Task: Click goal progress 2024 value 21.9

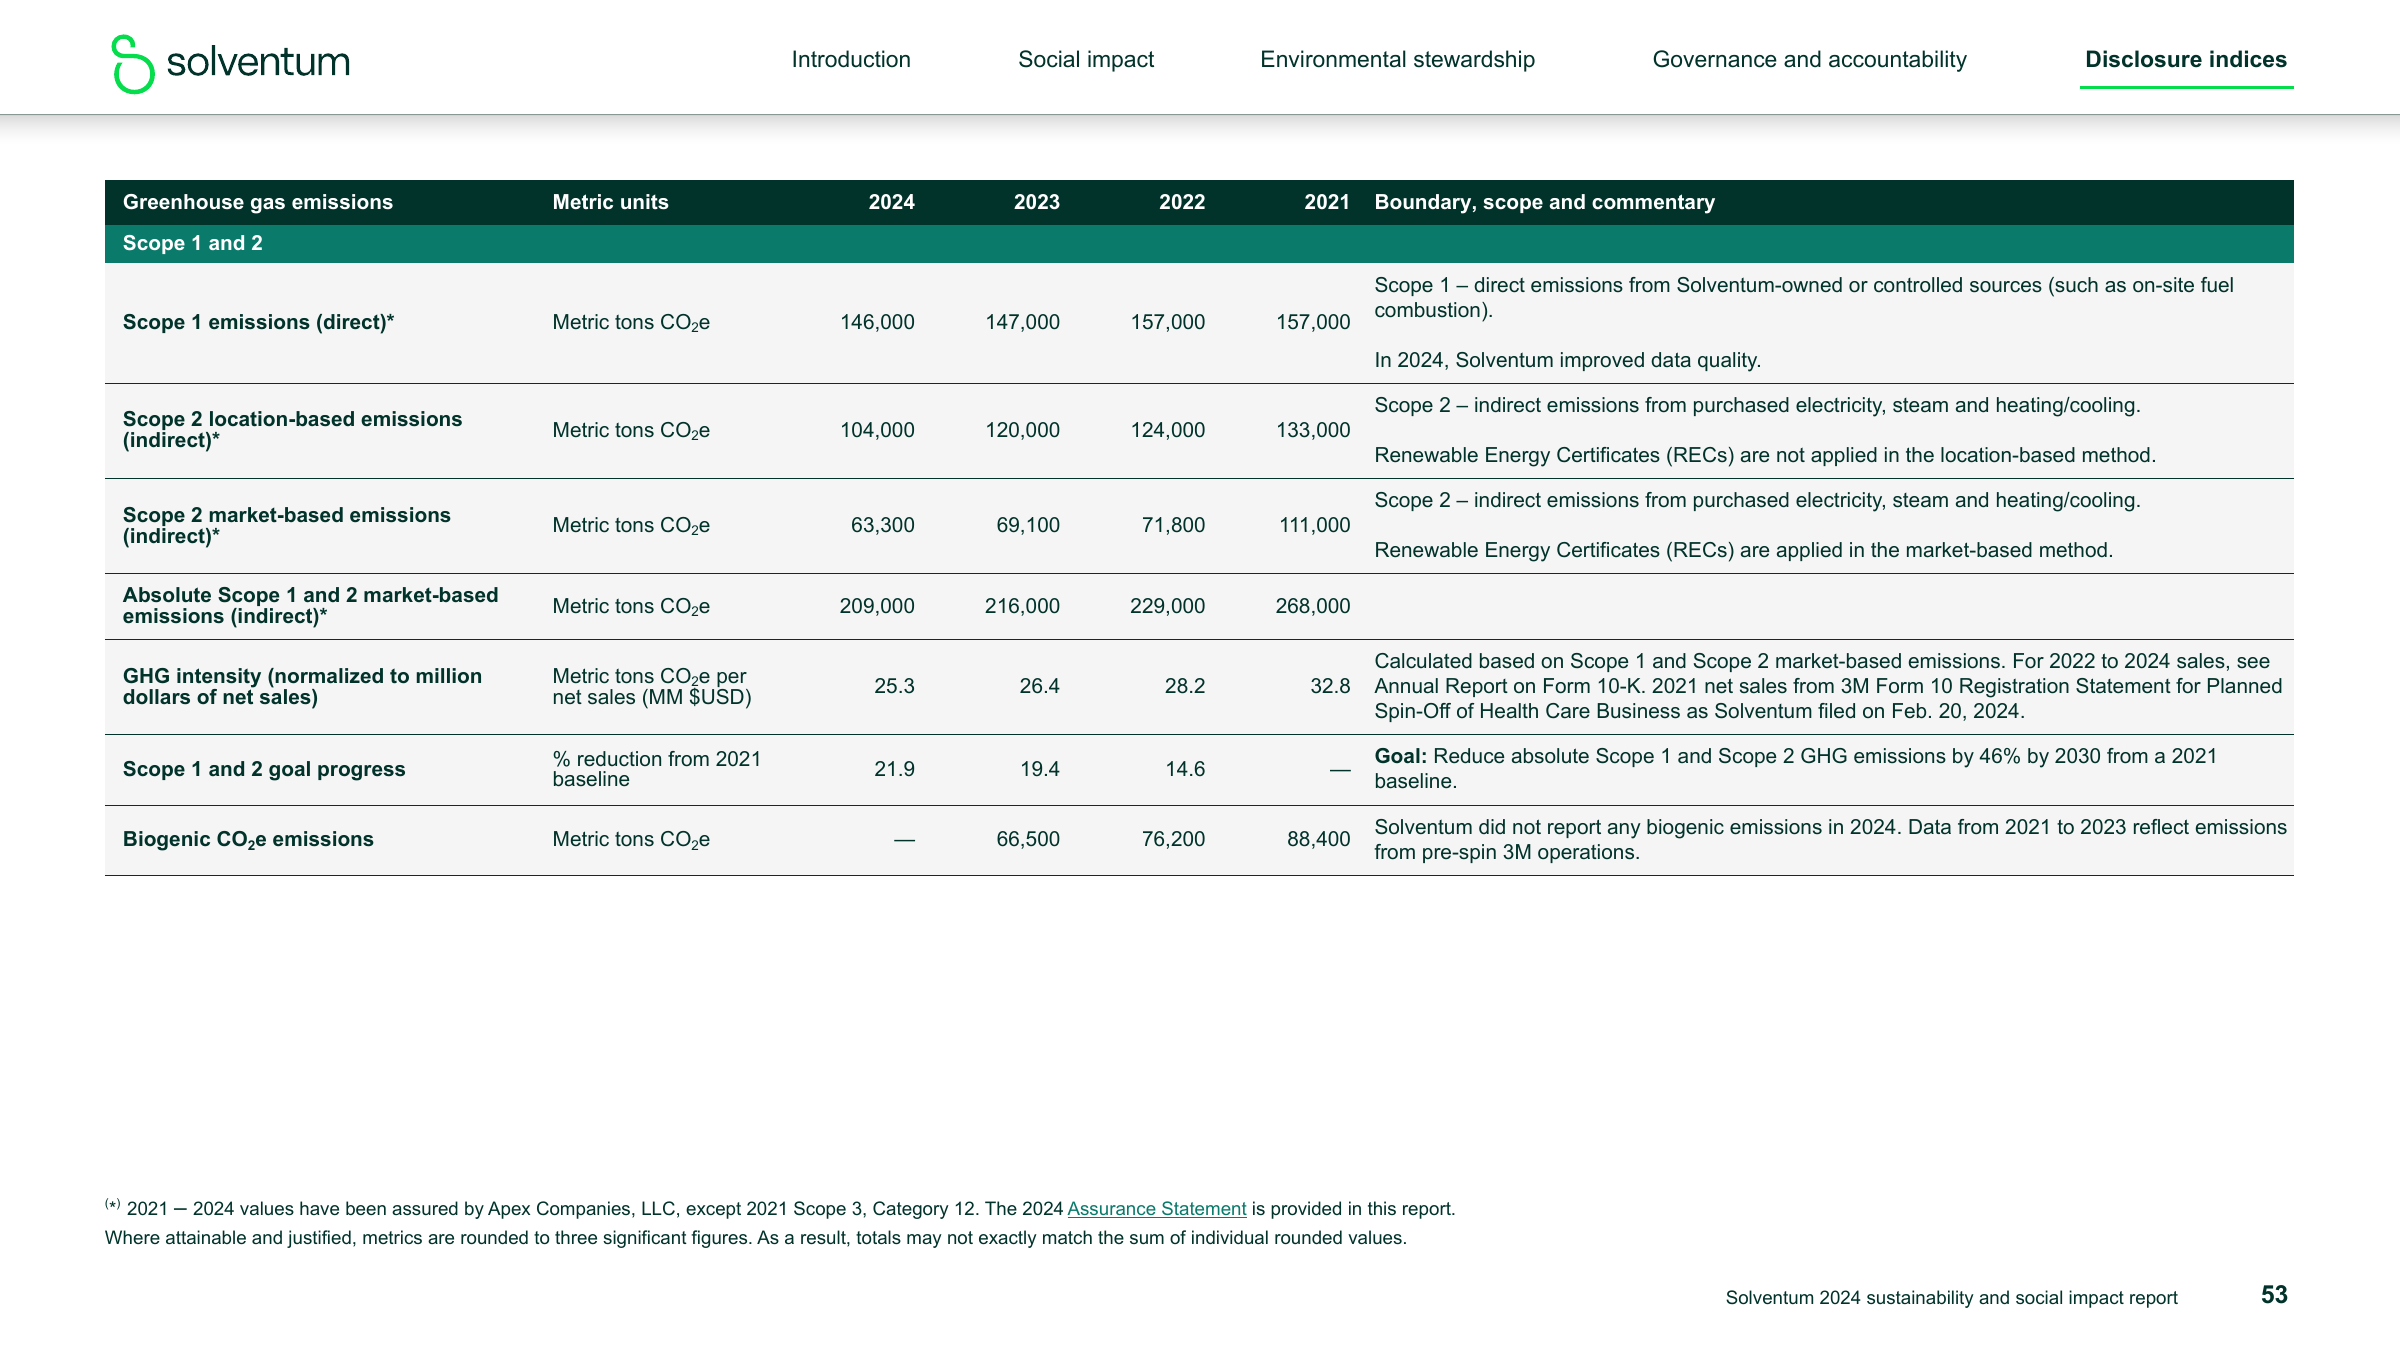Action: [x=894, y=769]
